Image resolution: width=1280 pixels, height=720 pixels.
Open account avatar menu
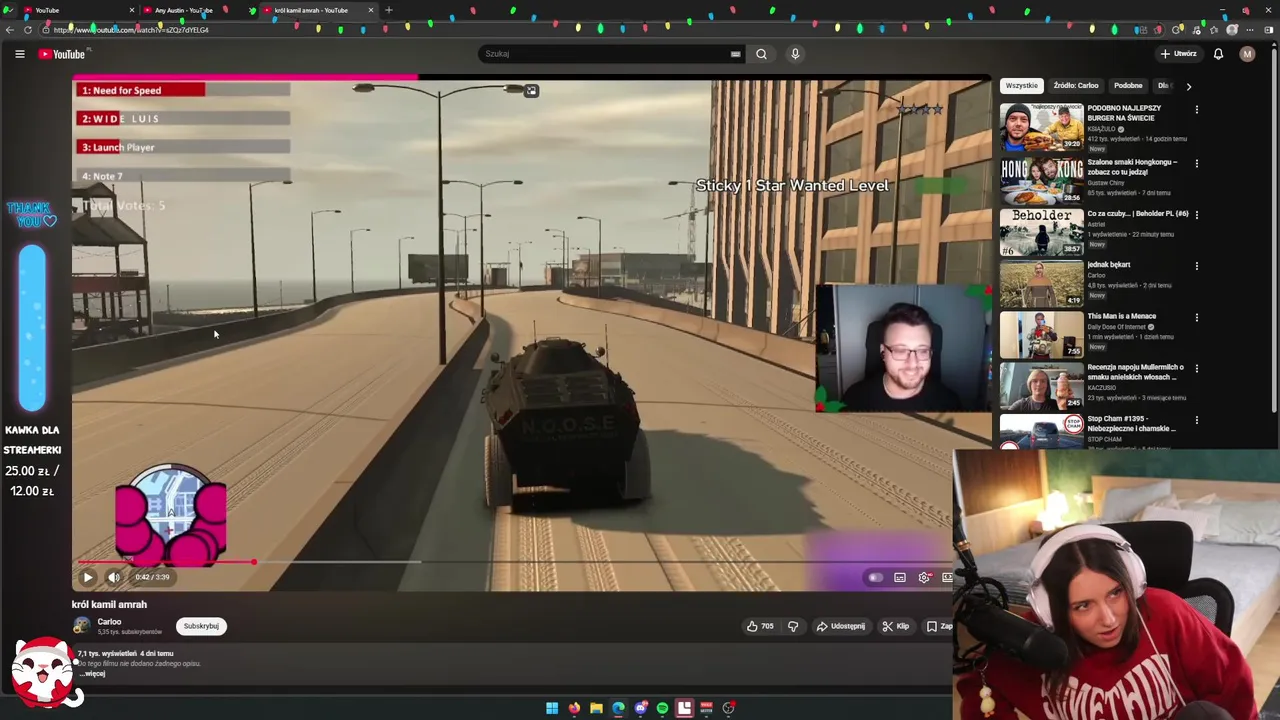(1247, 54)
